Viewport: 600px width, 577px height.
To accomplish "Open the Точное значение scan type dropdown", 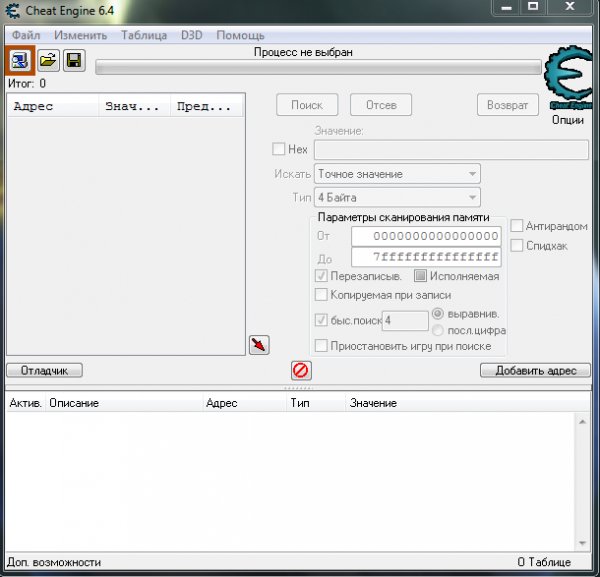I will coord(397,174).
